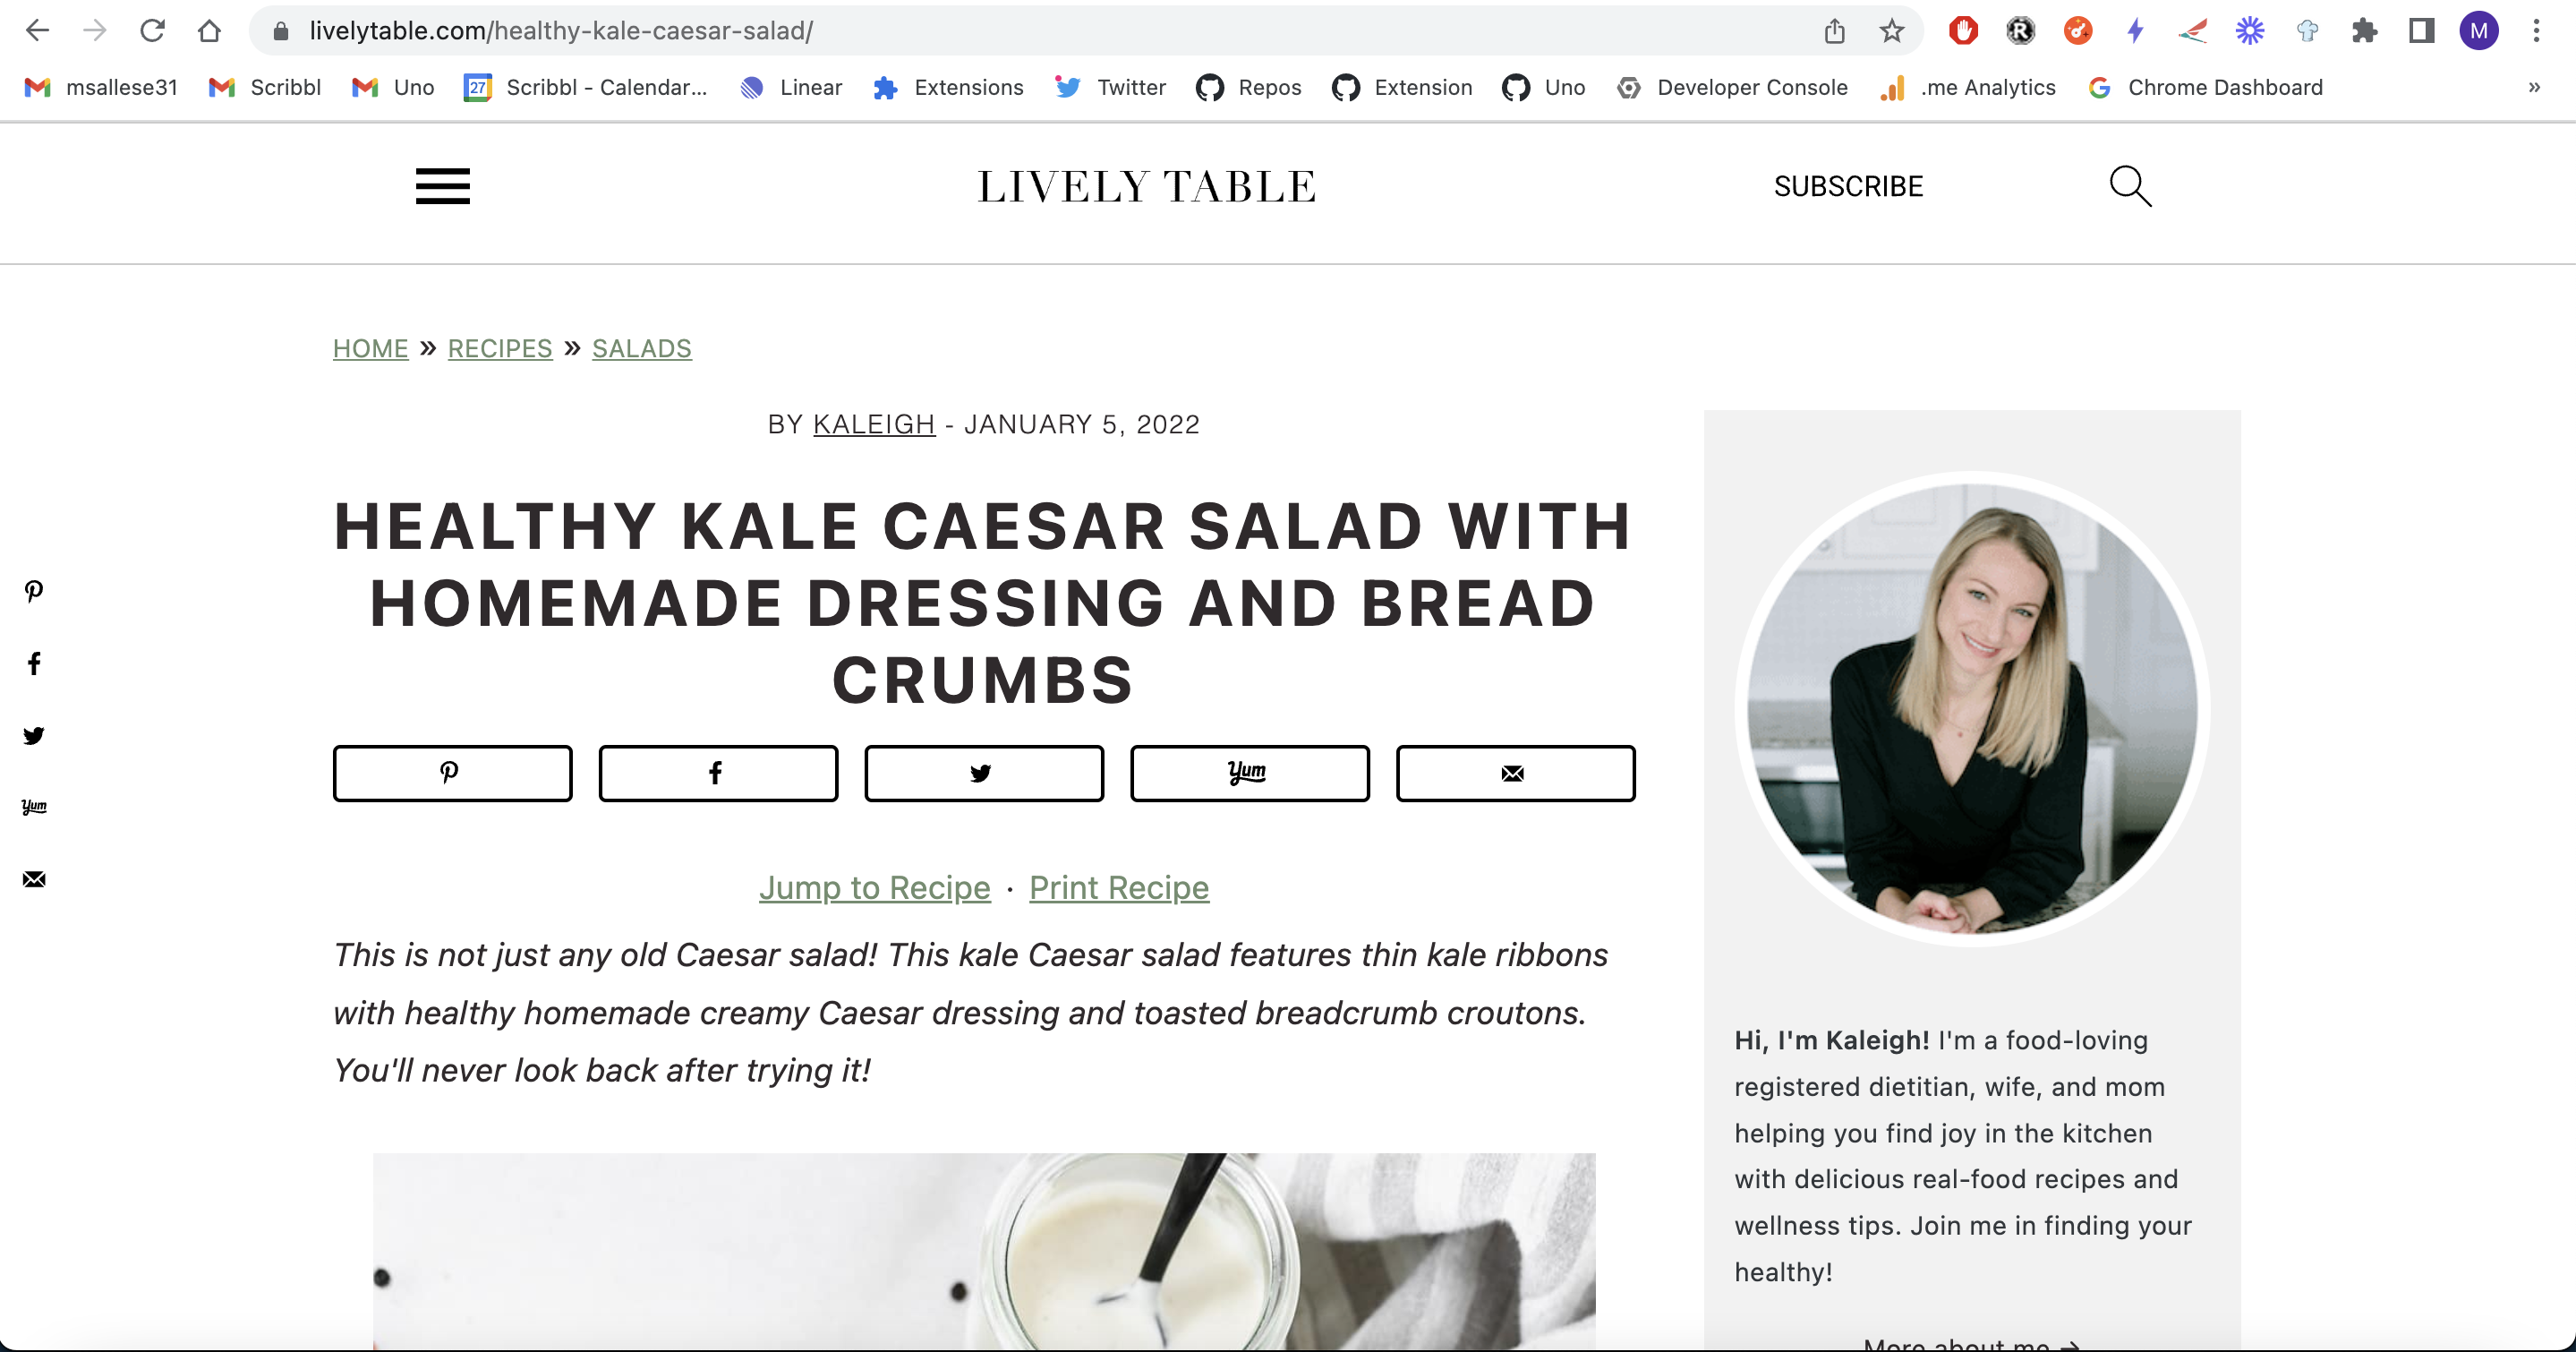Viewport: 2576px width, 1352px height.
Task: Select the SALADS navigation tab
Action: coord(643,347)
